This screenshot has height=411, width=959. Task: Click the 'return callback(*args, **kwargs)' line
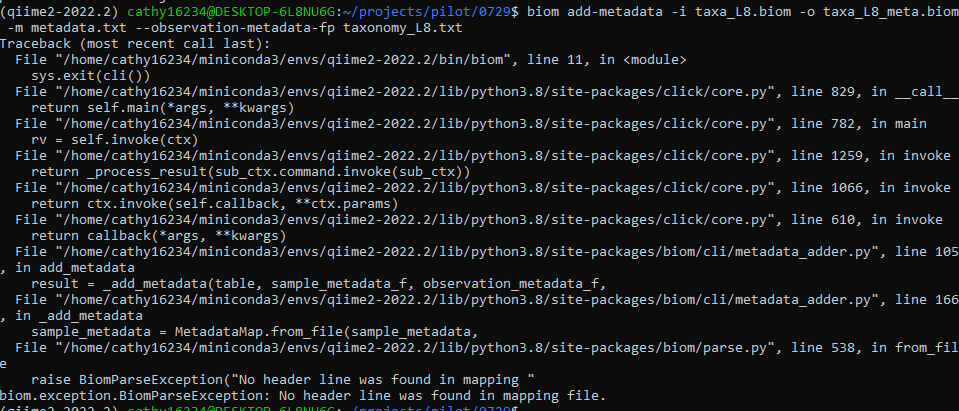(158, 235)
